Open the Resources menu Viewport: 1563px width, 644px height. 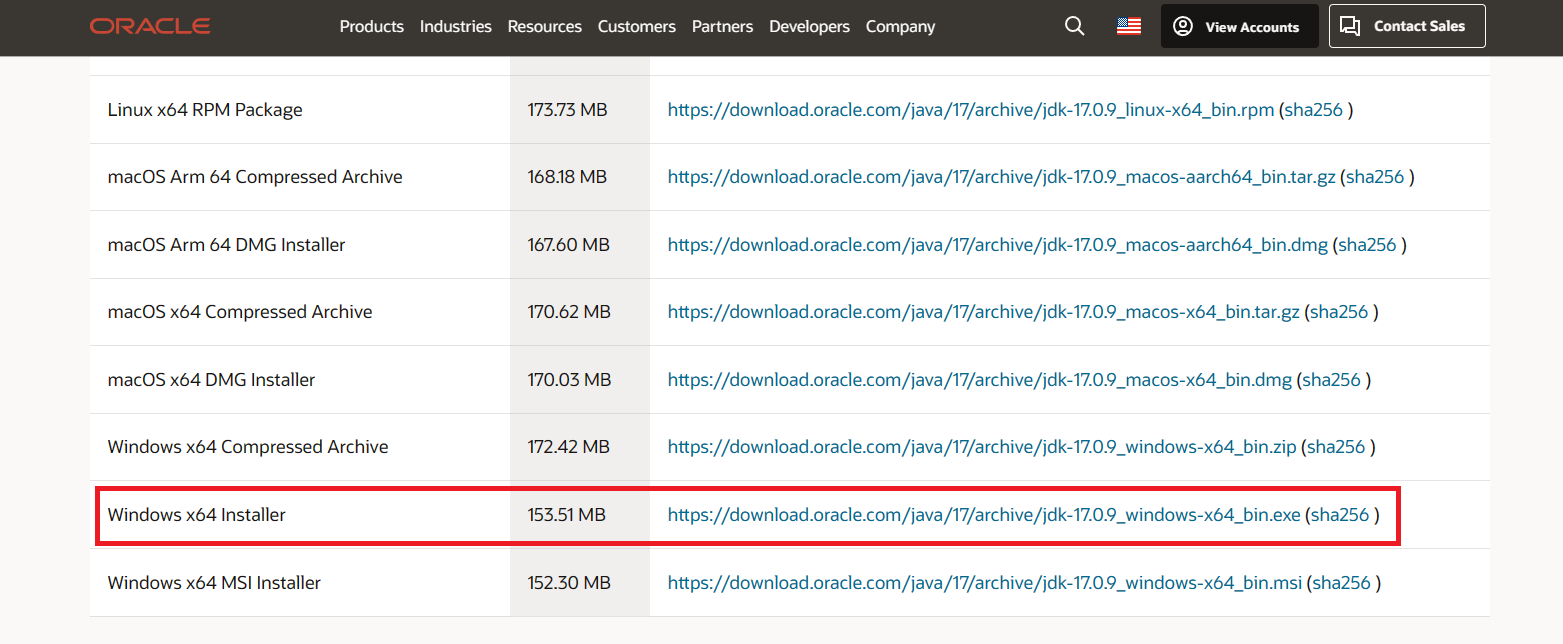point(544,27)
